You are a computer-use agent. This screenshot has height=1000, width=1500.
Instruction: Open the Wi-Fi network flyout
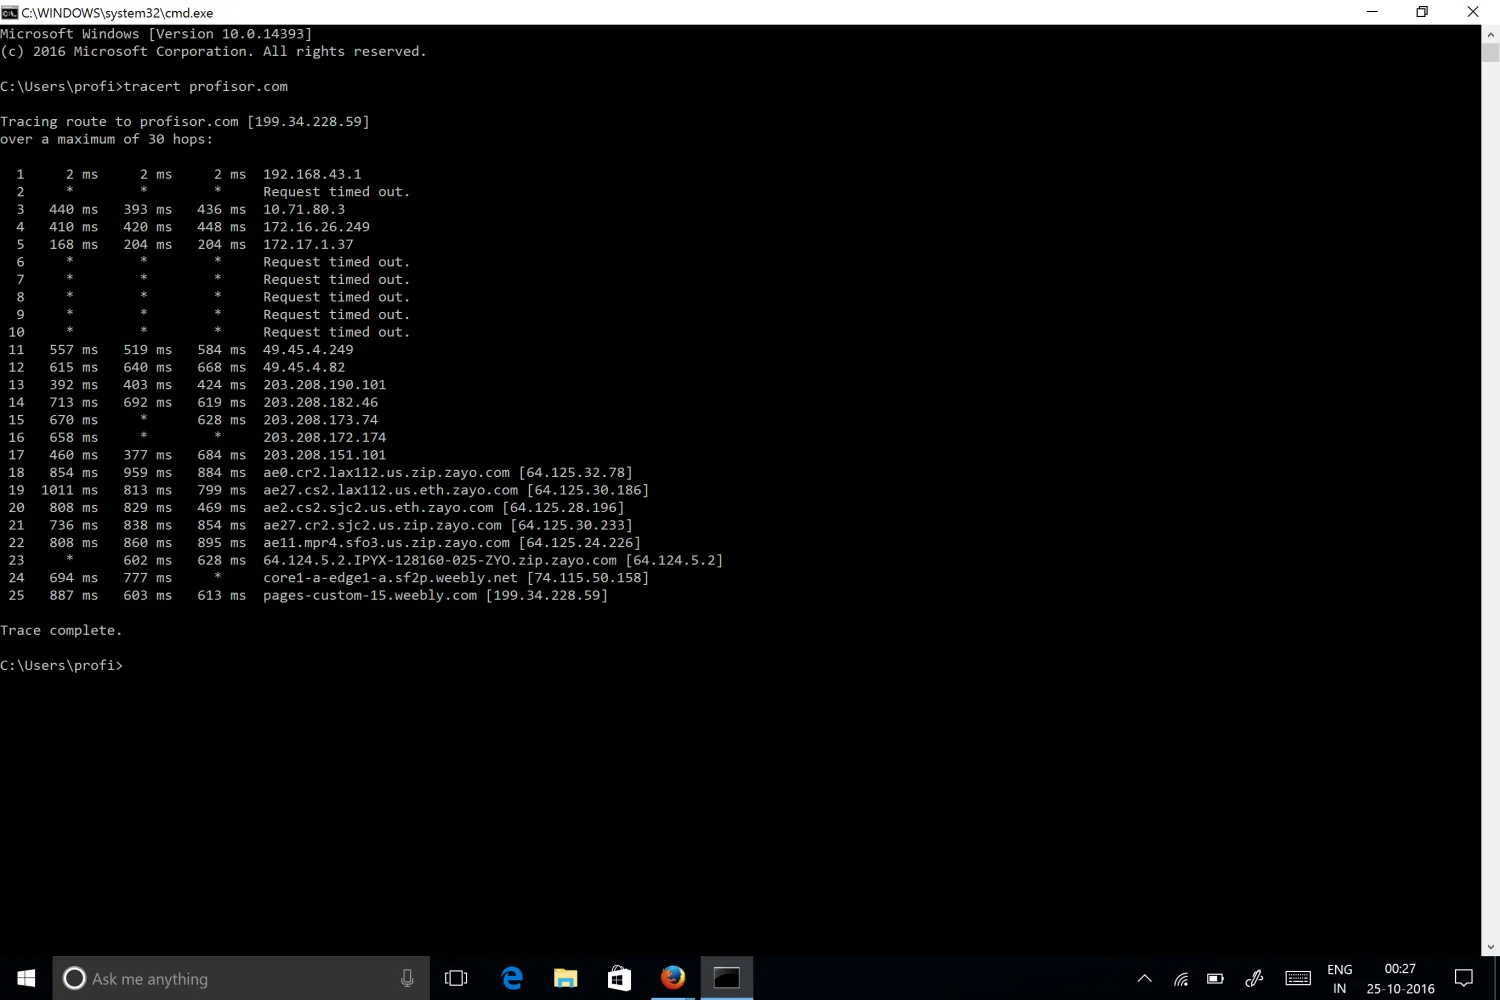click(x=1181, y=979)
